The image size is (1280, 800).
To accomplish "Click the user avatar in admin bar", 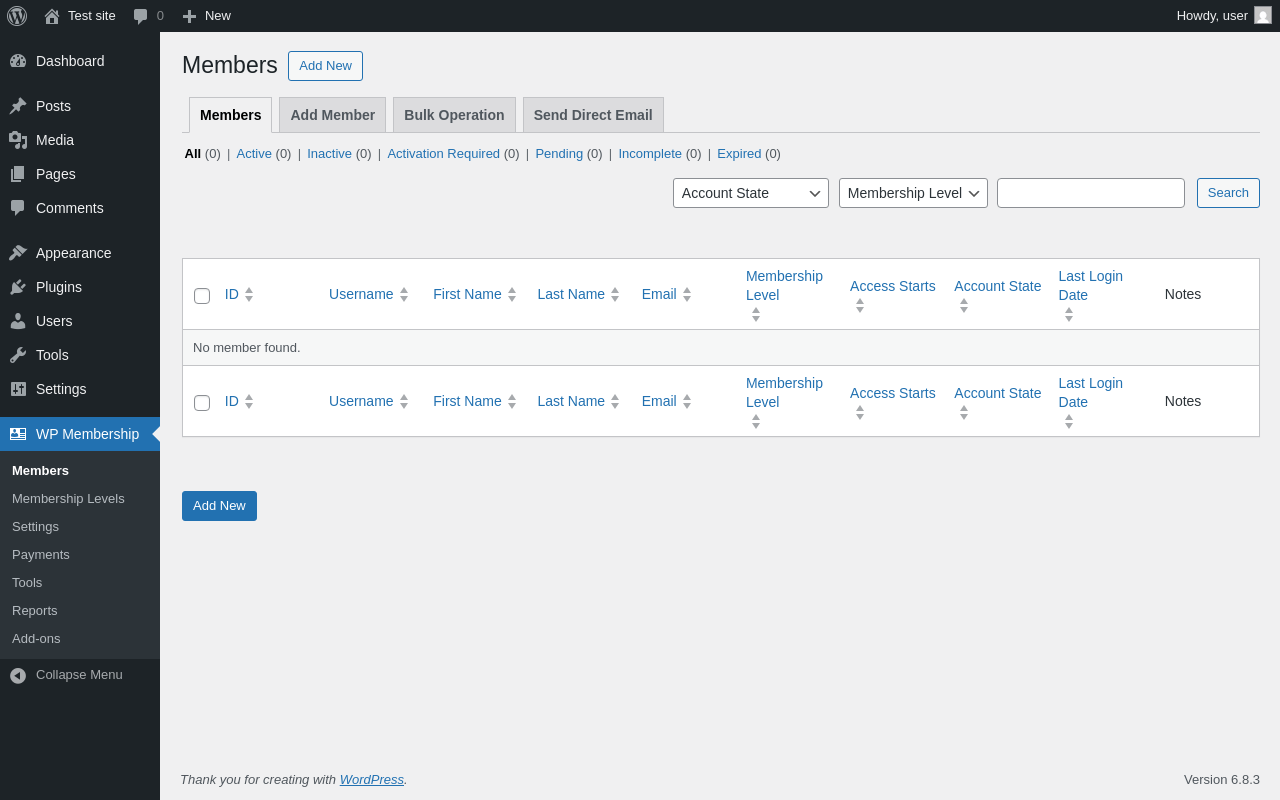I will pyautogui.click(x=1263, y=15).
